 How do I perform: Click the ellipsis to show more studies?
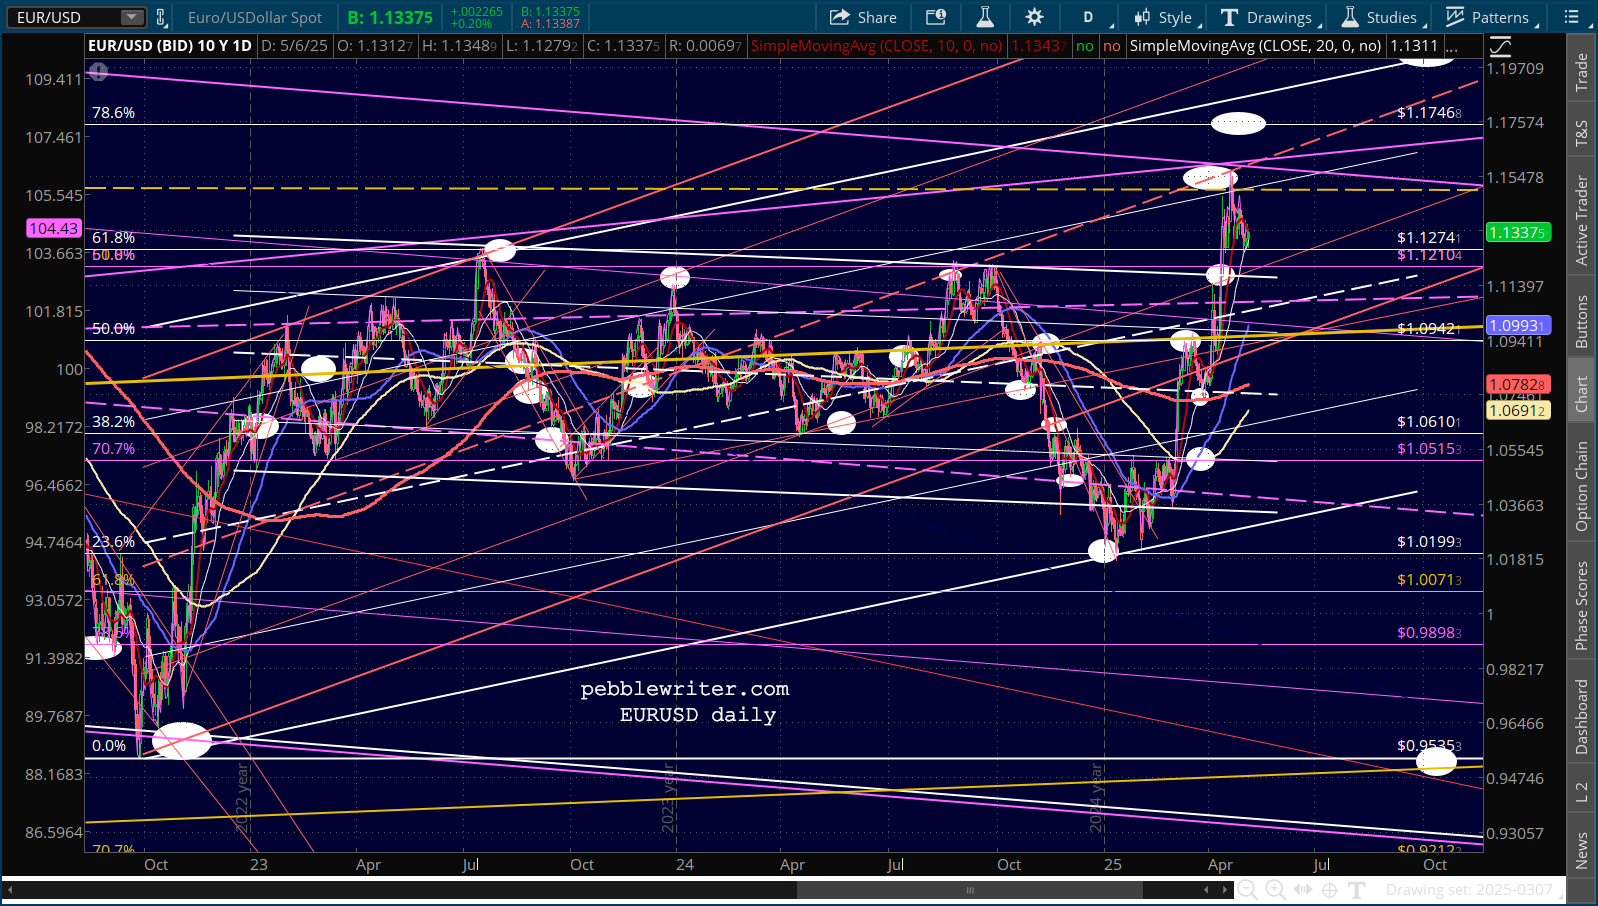coord(1452,46)
